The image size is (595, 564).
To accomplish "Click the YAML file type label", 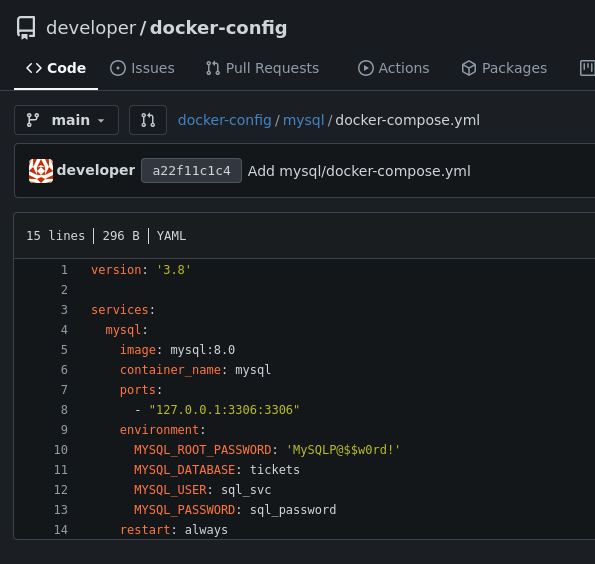I will point(172,236).
